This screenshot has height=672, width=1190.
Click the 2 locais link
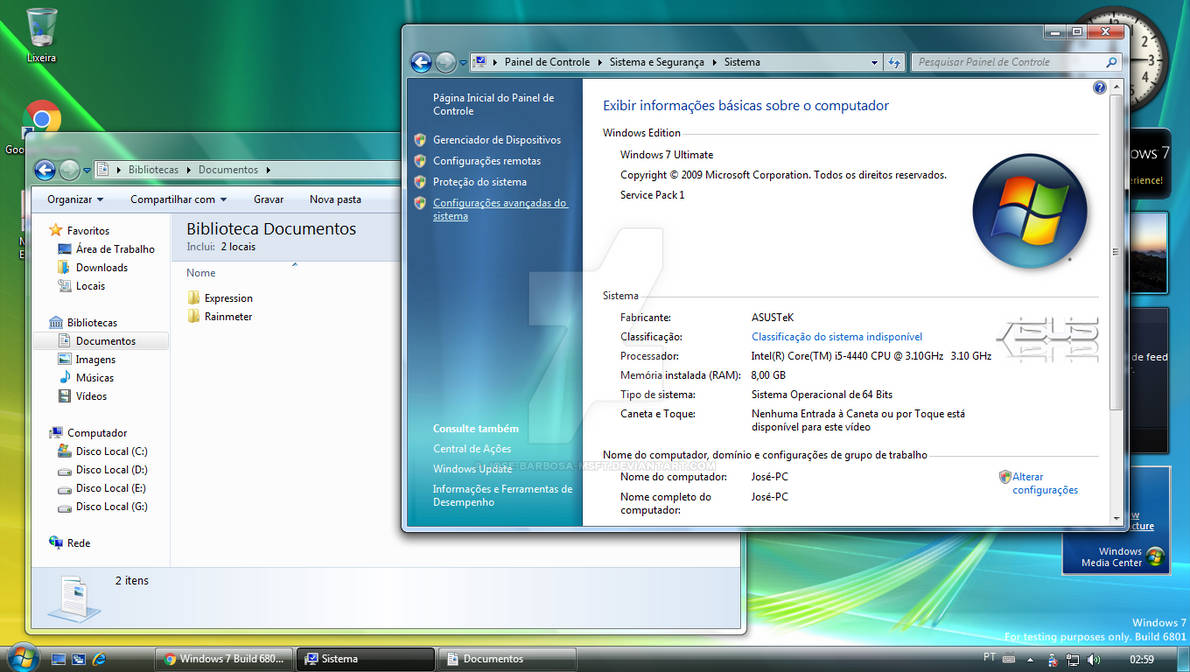(x=238, y=247)
